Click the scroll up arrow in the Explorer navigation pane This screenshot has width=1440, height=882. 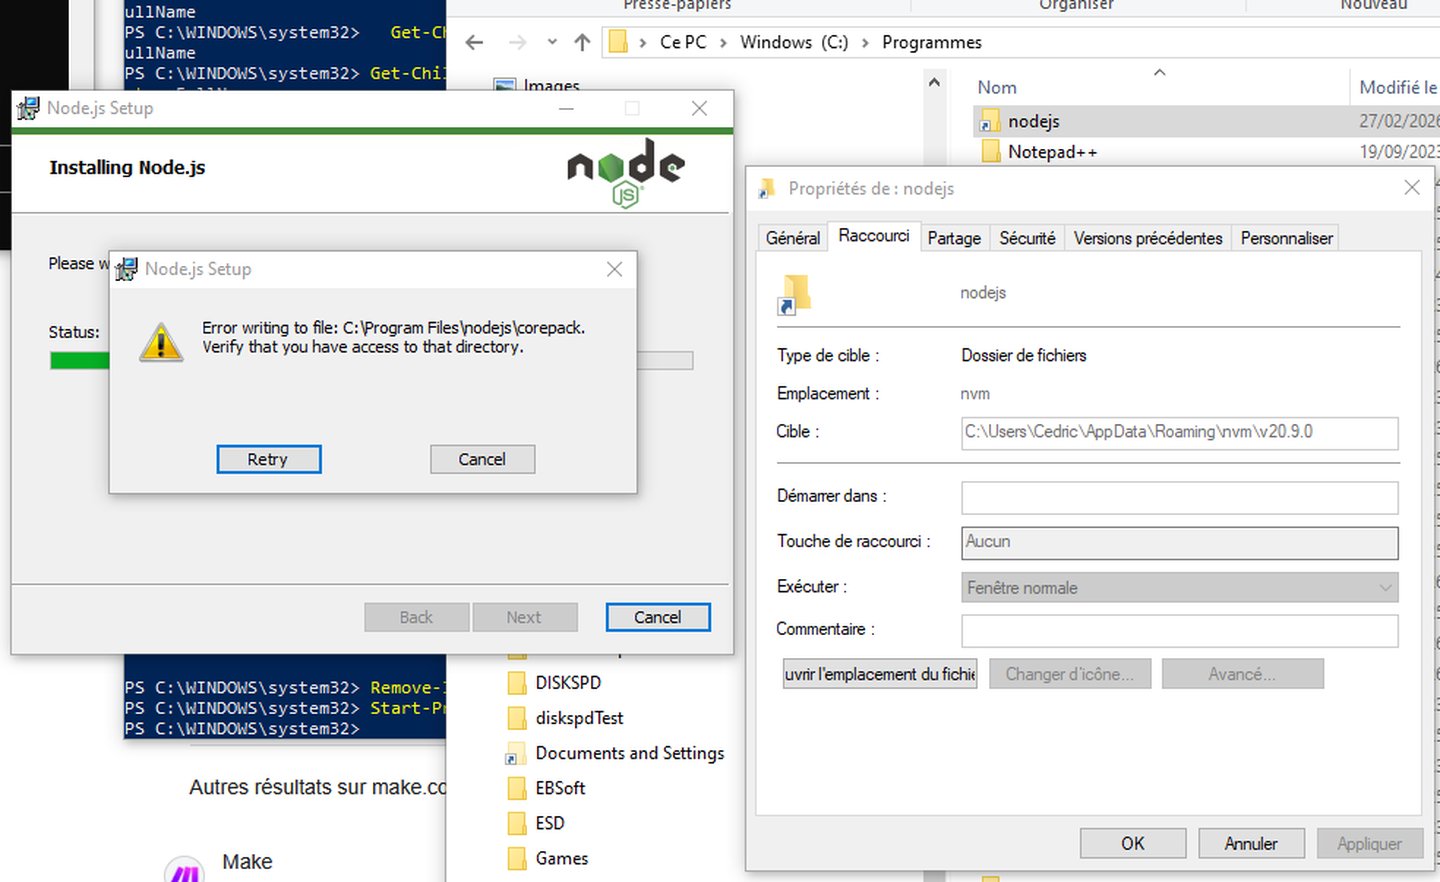(934, 83)
